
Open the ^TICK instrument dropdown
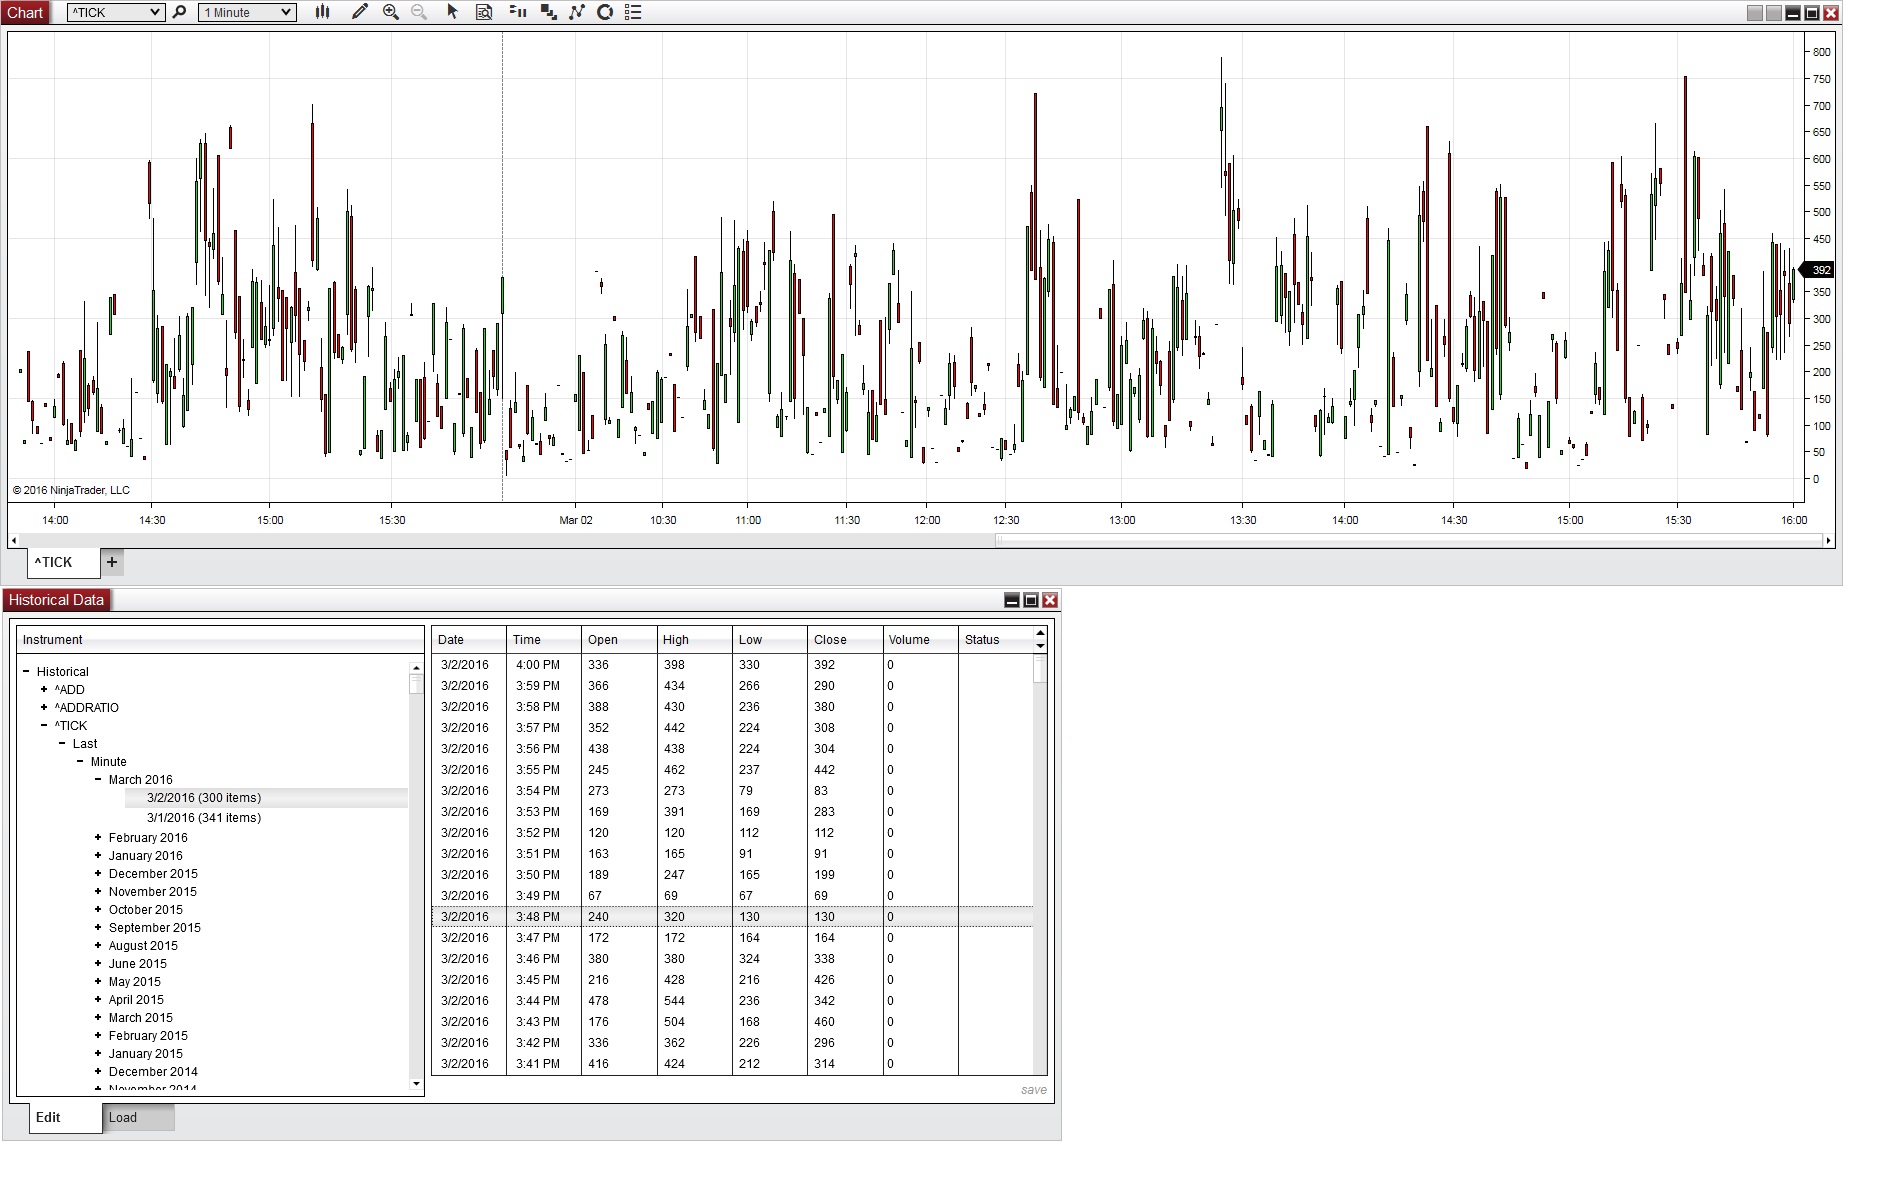point(115,12)
